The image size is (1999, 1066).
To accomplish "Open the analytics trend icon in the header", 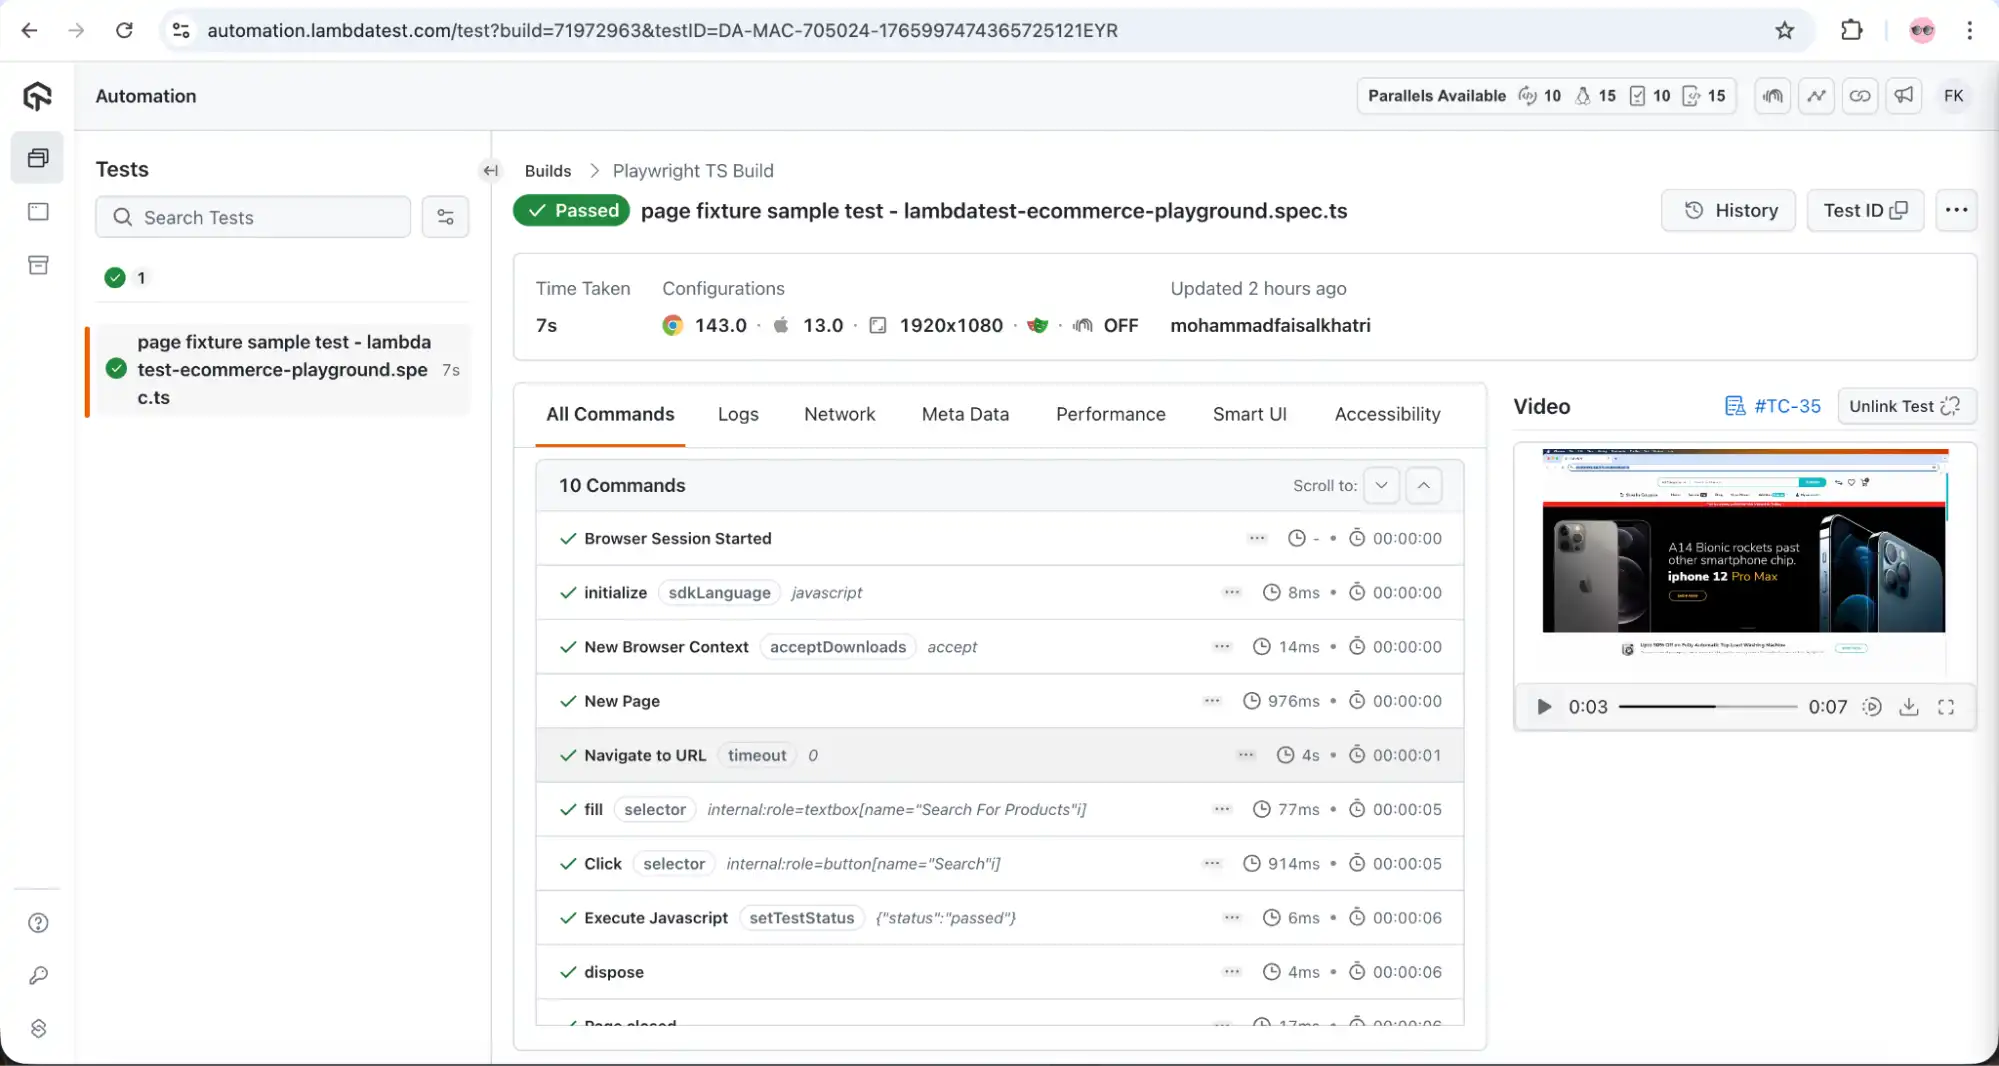I will coord(1816,96).
